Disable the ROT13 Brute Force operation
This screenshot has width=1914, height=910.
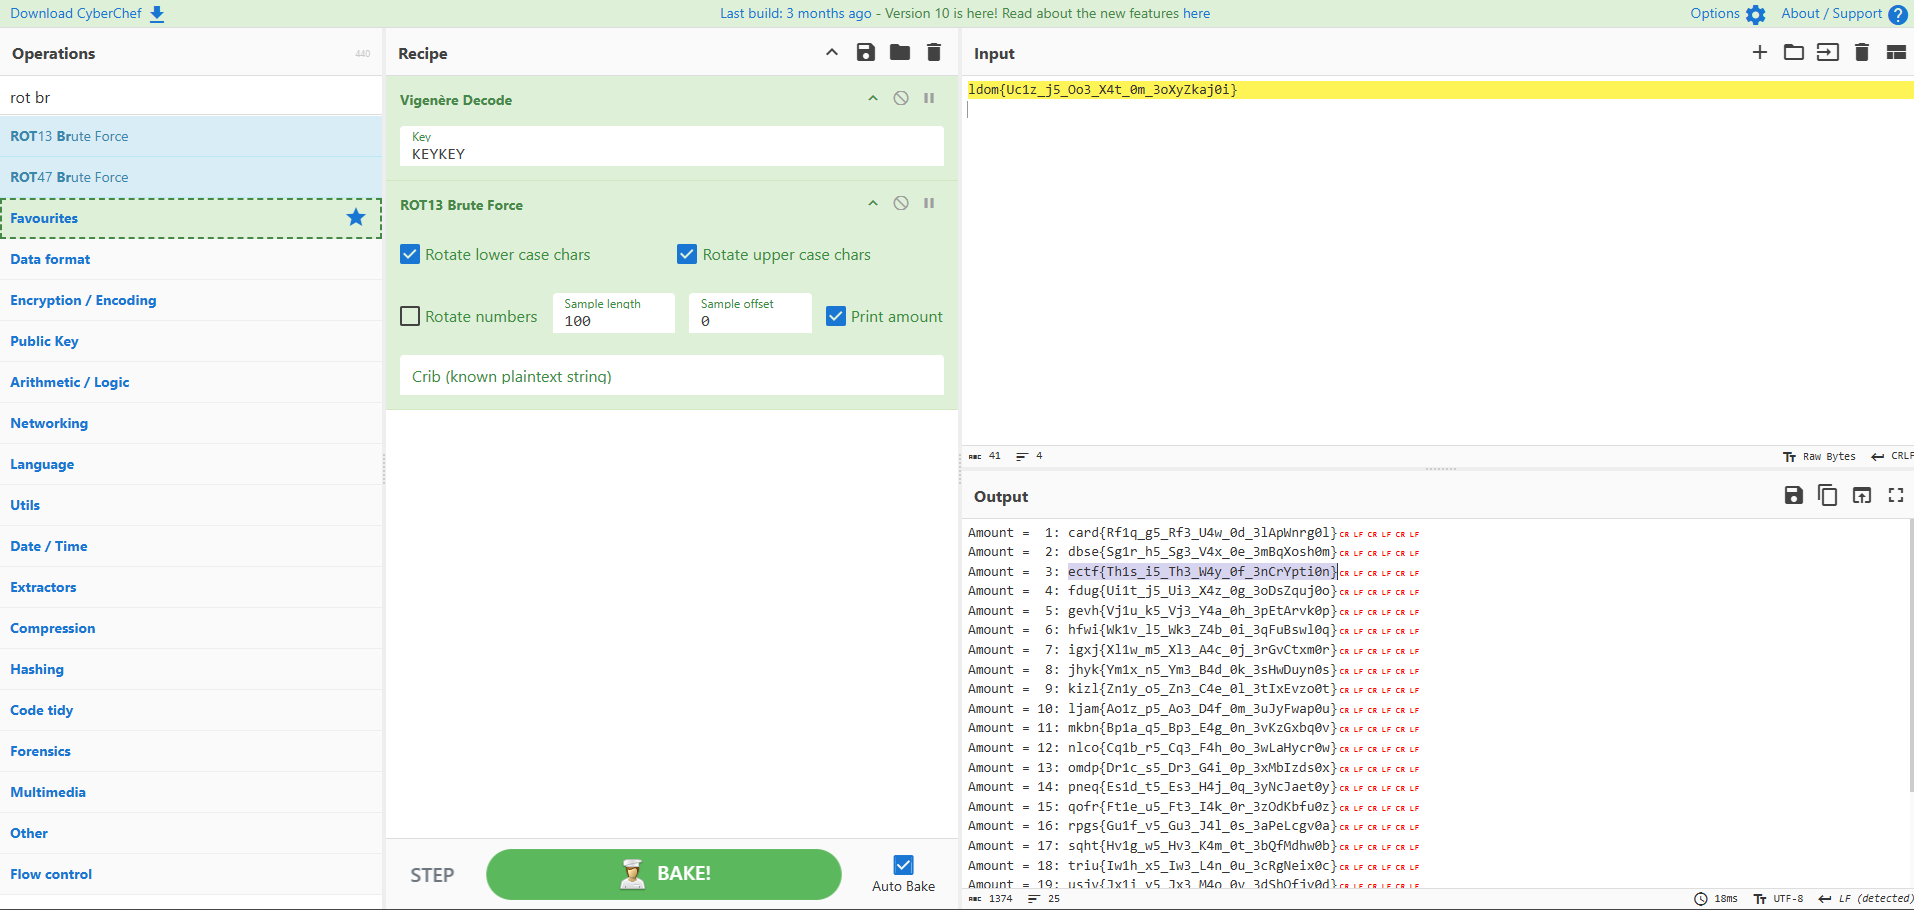pos(901,203)
